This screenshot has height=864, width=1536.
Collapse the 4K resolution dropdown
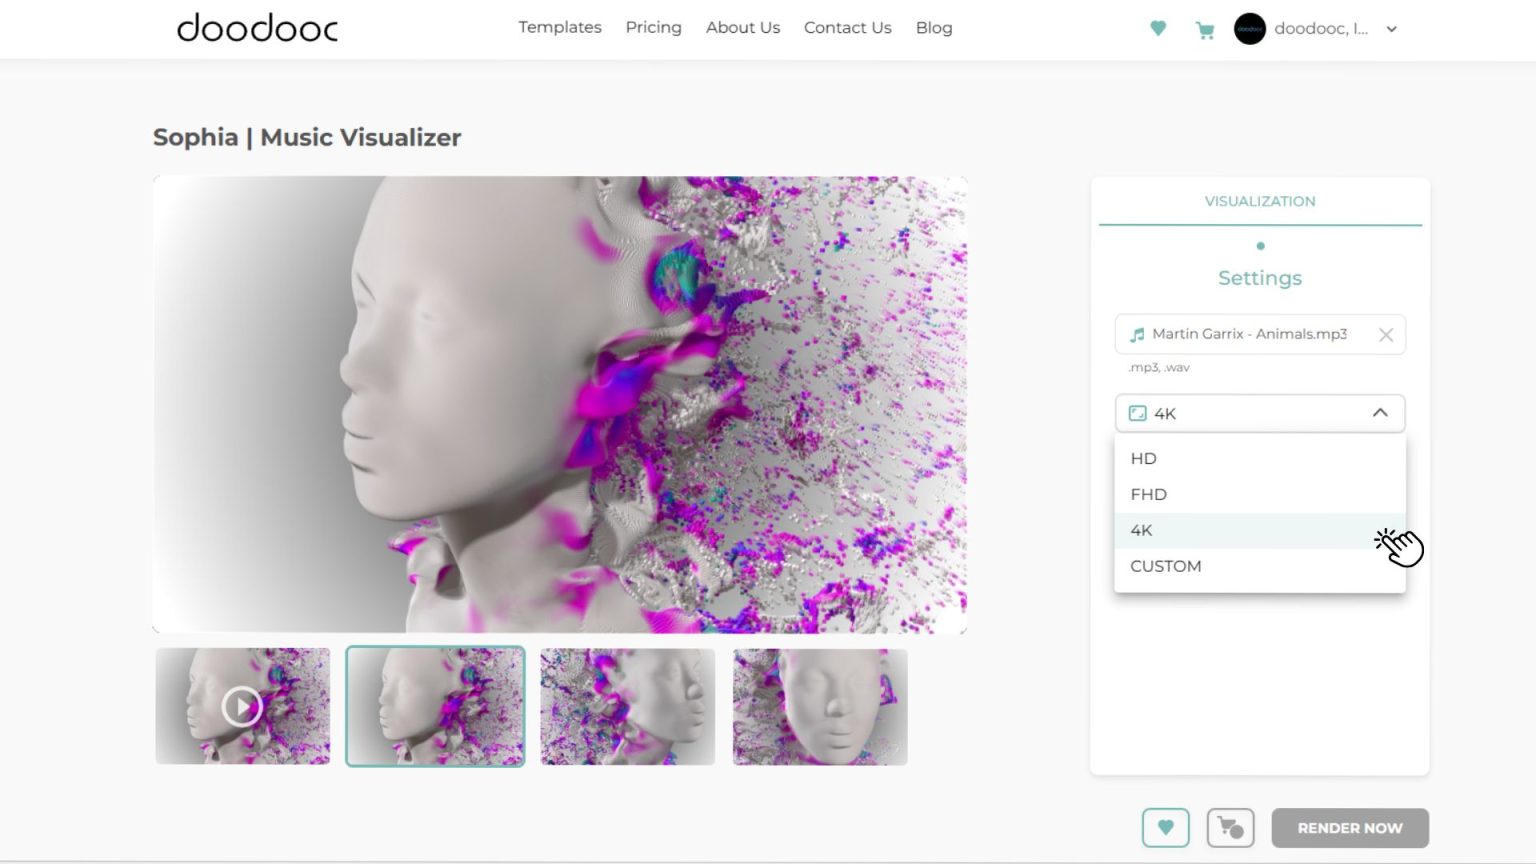click(x=1381, y=412)
